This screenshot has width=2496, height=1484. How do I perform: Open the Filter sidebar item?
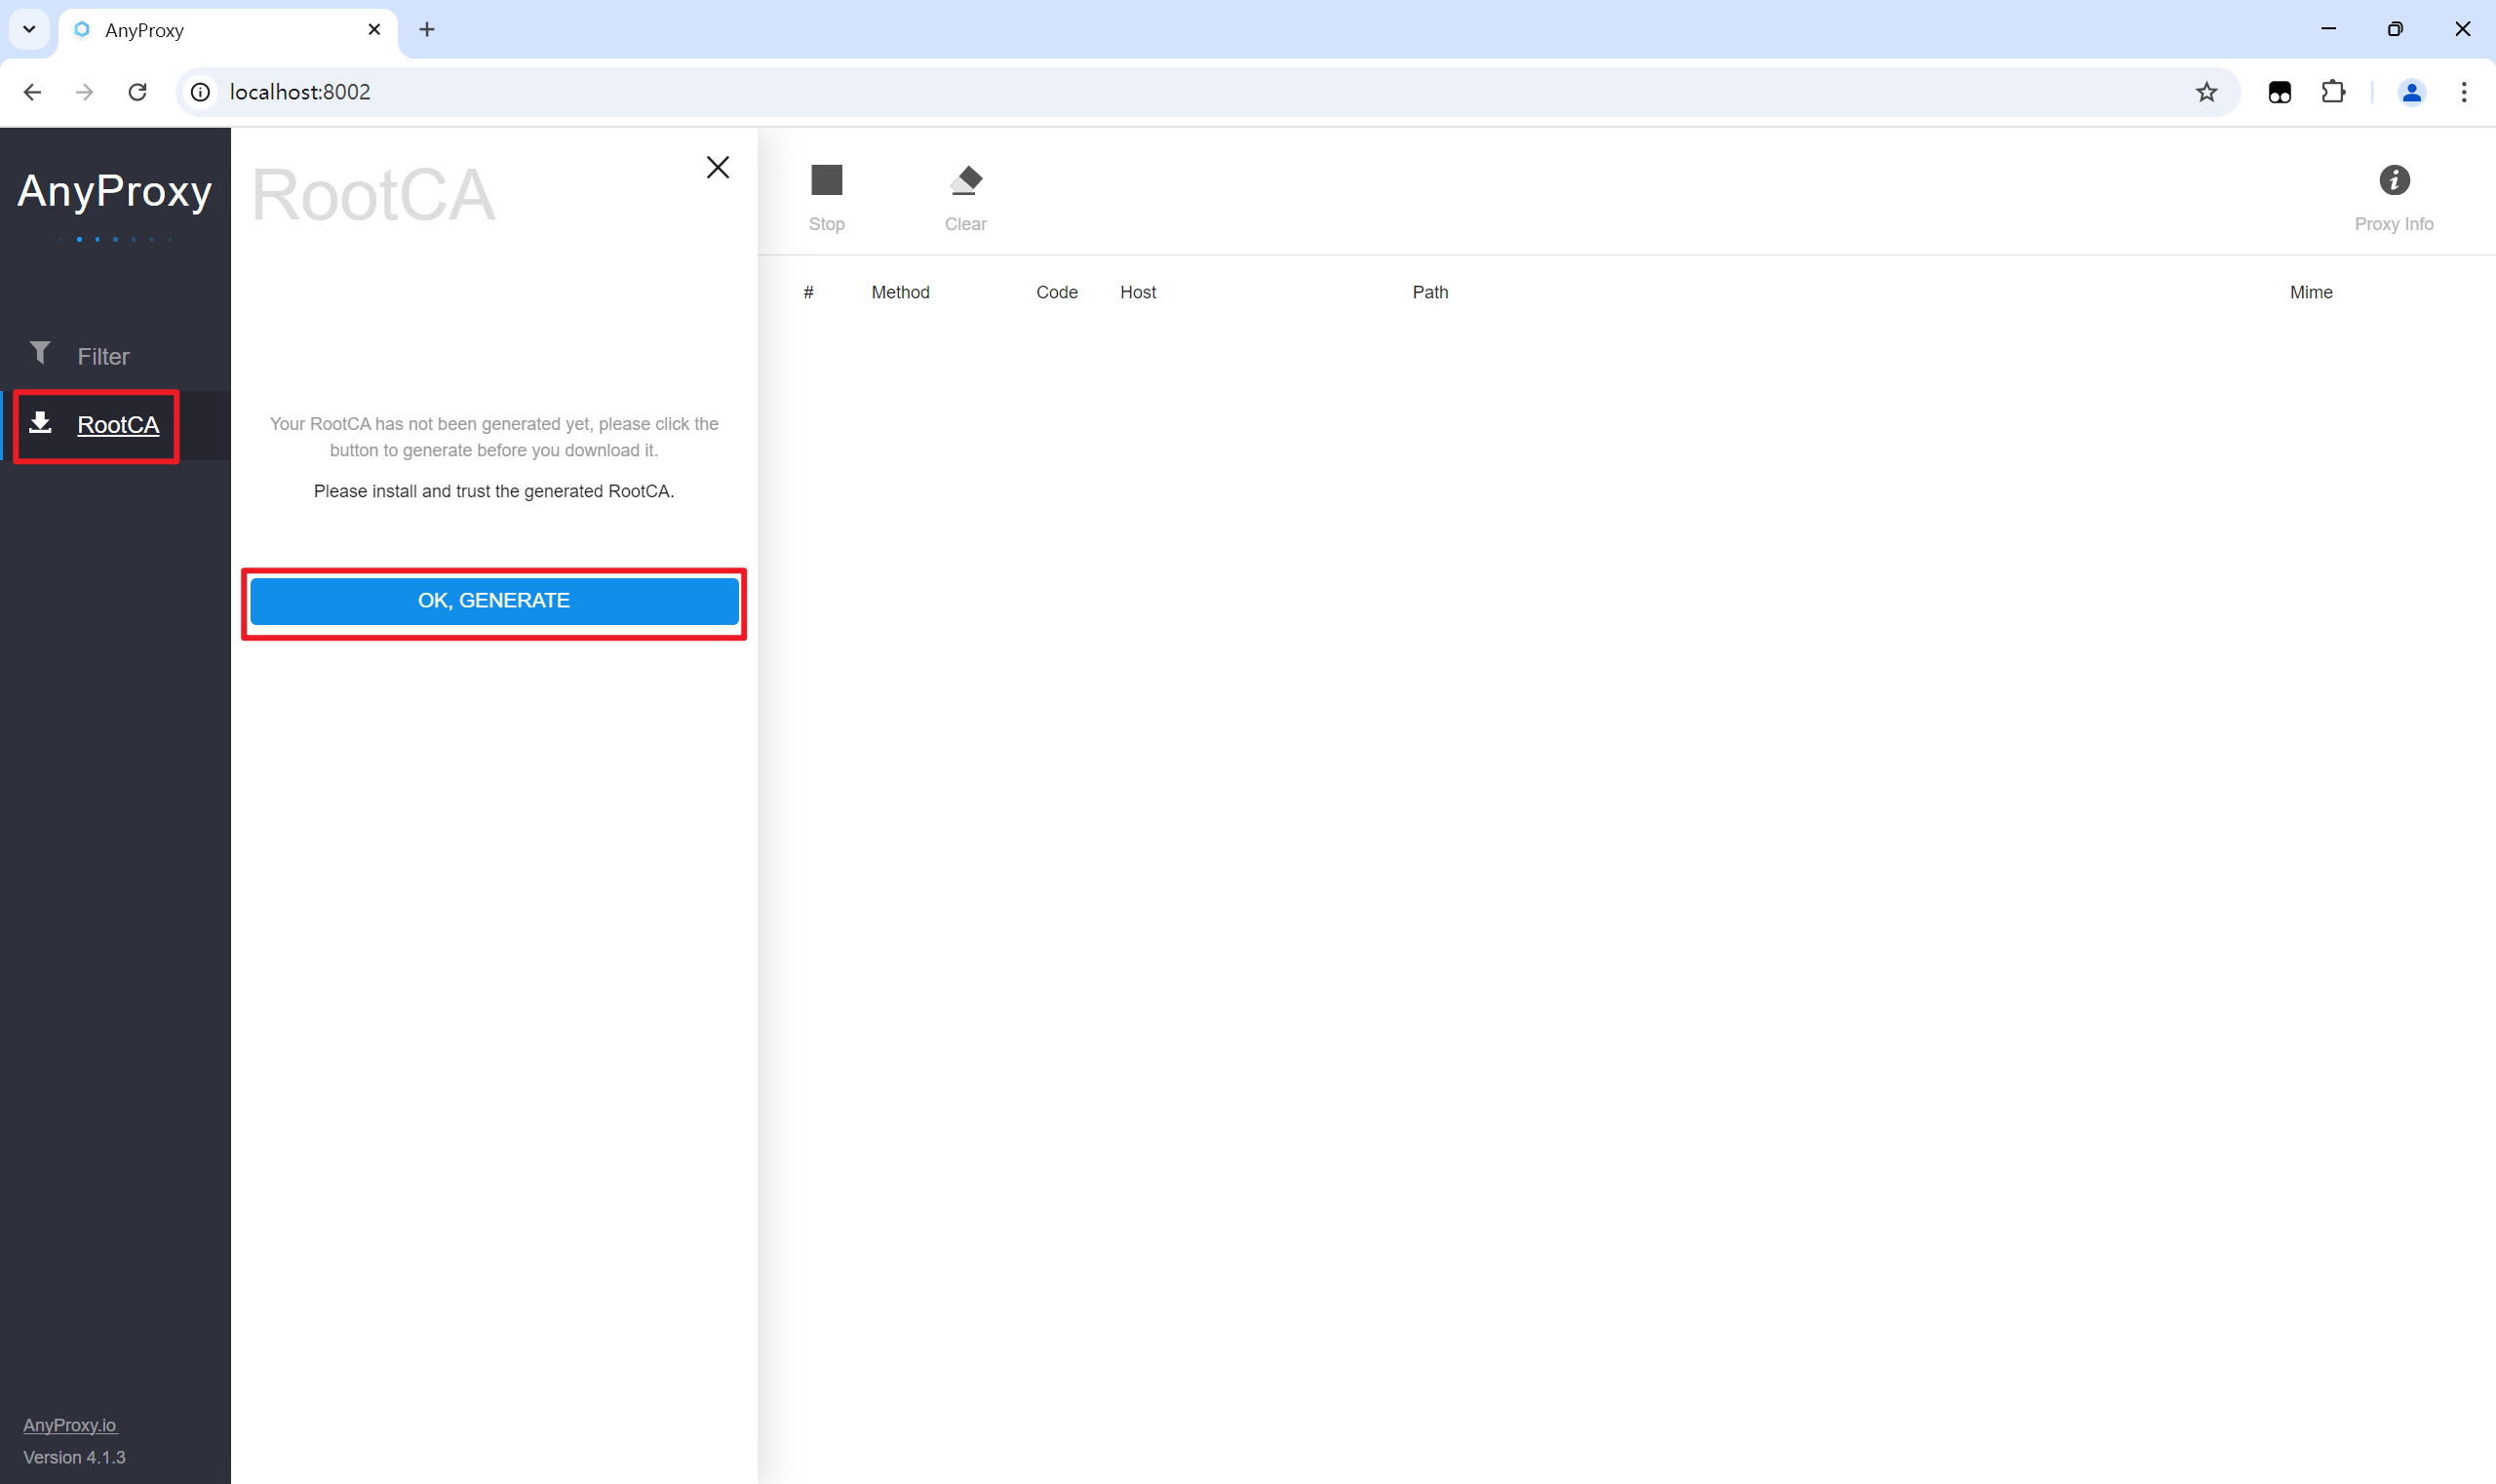click(115, 356)
